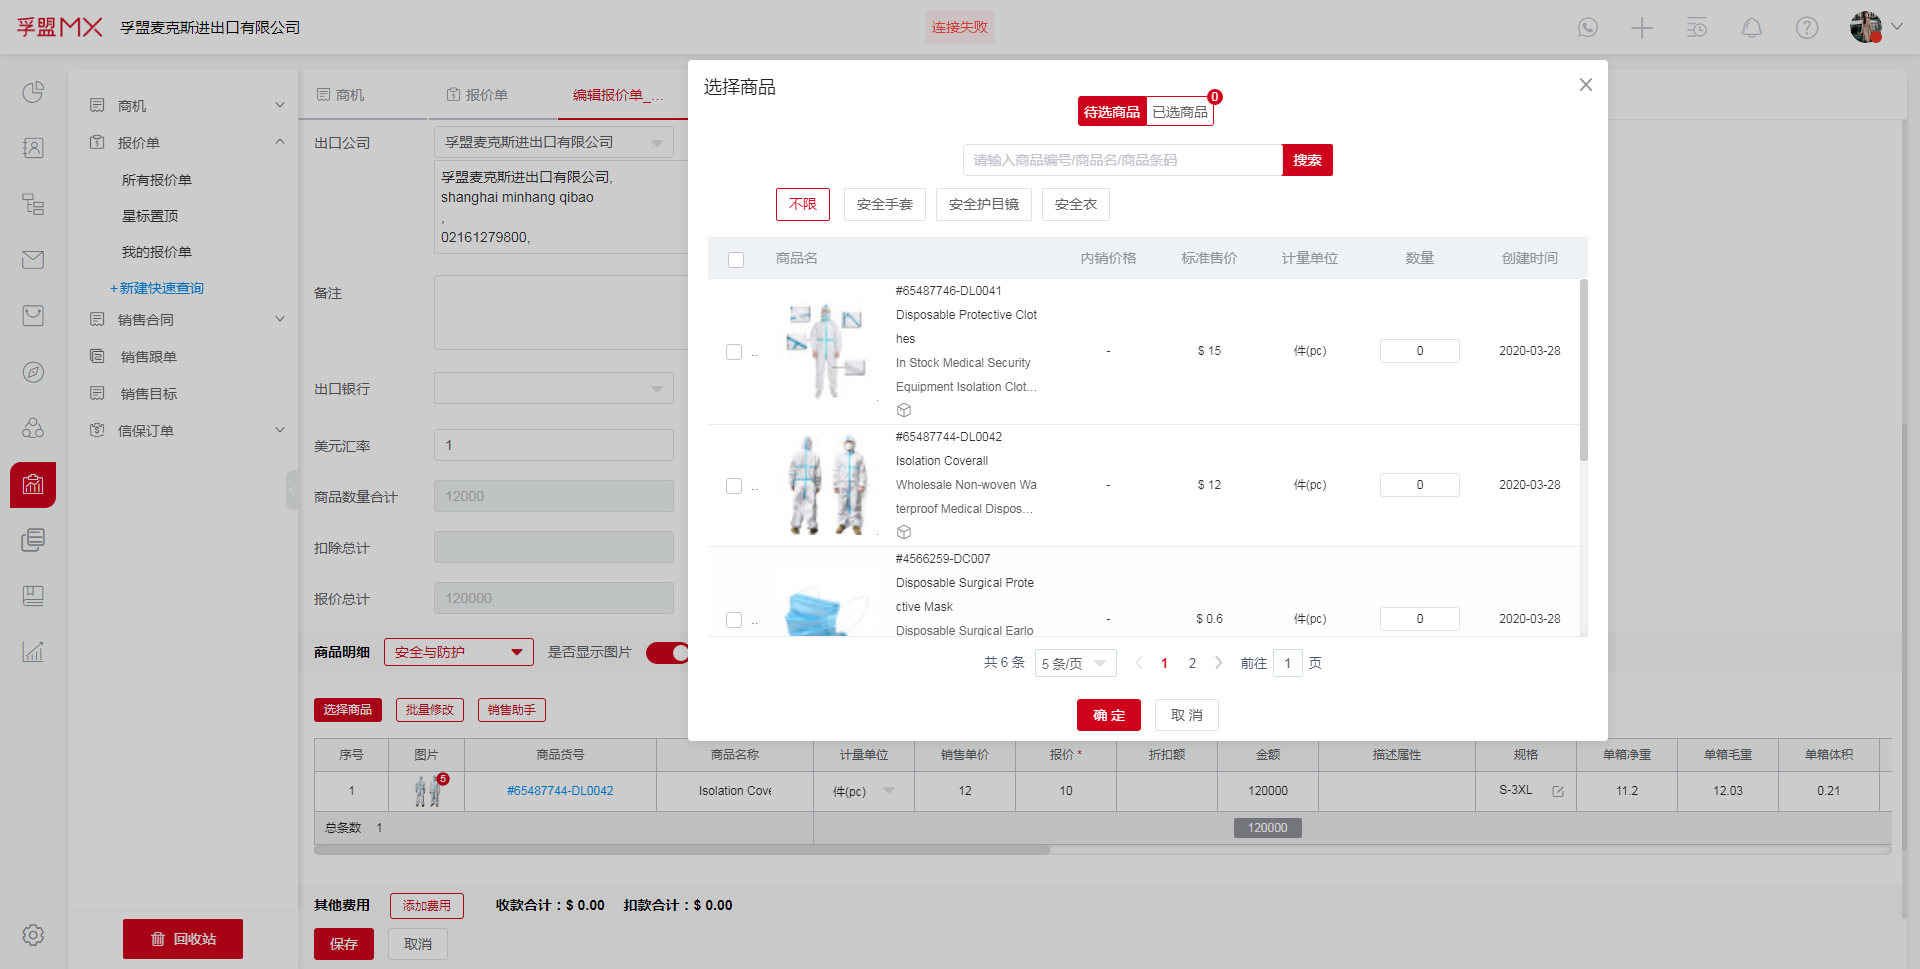Image resolution: width=1920 pixels, height=969 pixels.
Task: Check the box for product #65487746-DL0041
Action: [x=734, y=352]
